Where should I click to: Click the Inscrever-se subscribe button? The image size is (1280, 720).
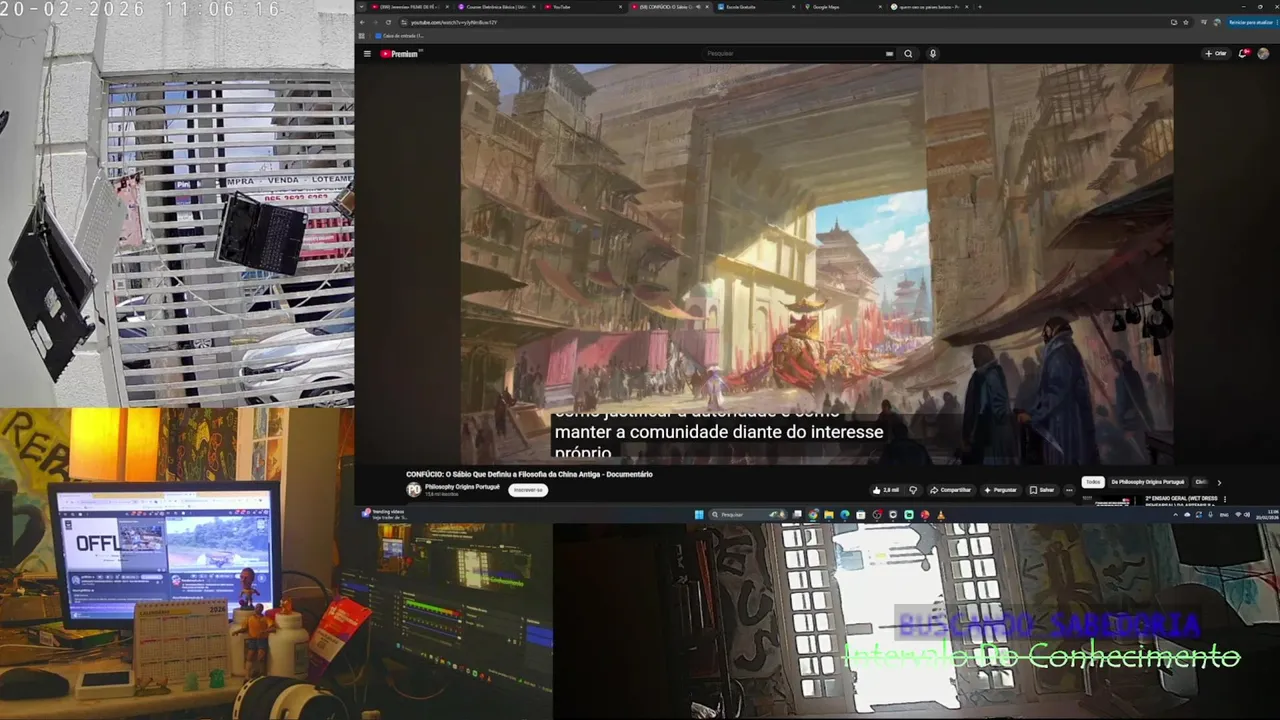coord(528,490)
